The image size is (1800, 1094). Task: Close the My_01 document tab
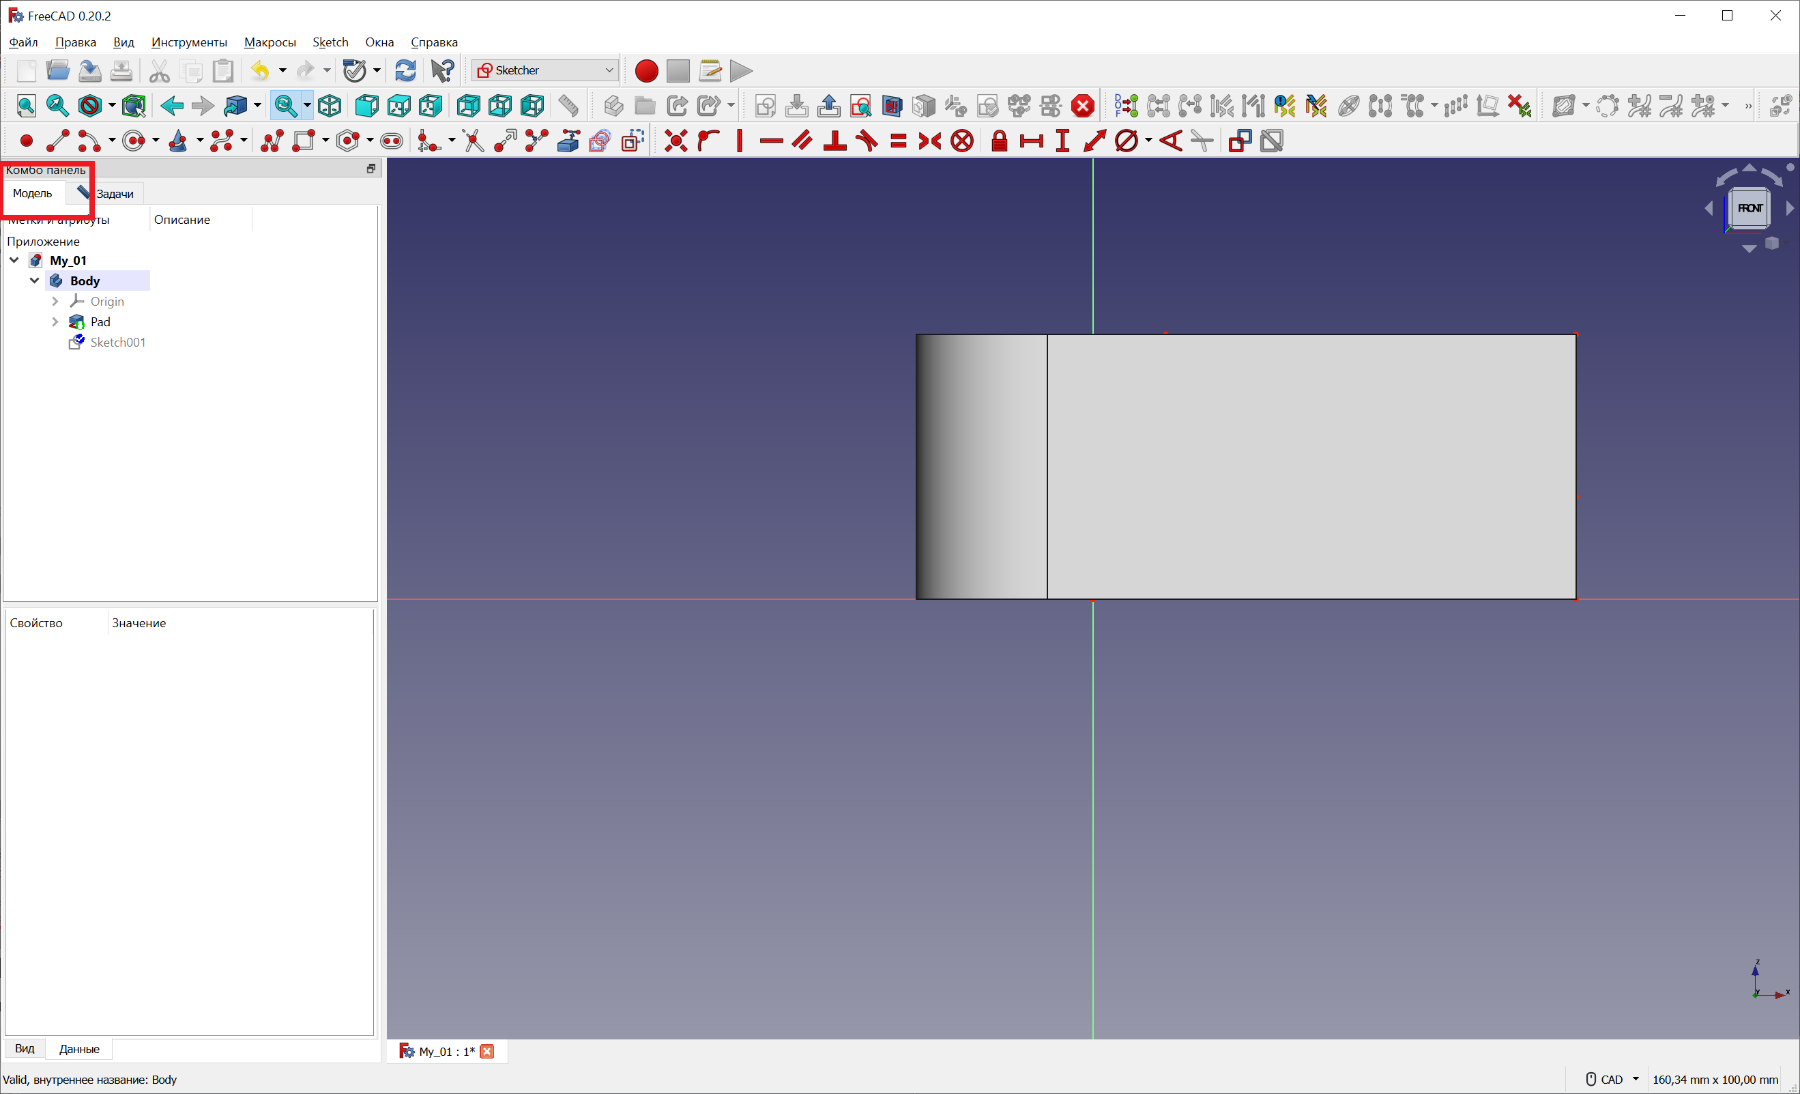click(x=487, y=1051)
